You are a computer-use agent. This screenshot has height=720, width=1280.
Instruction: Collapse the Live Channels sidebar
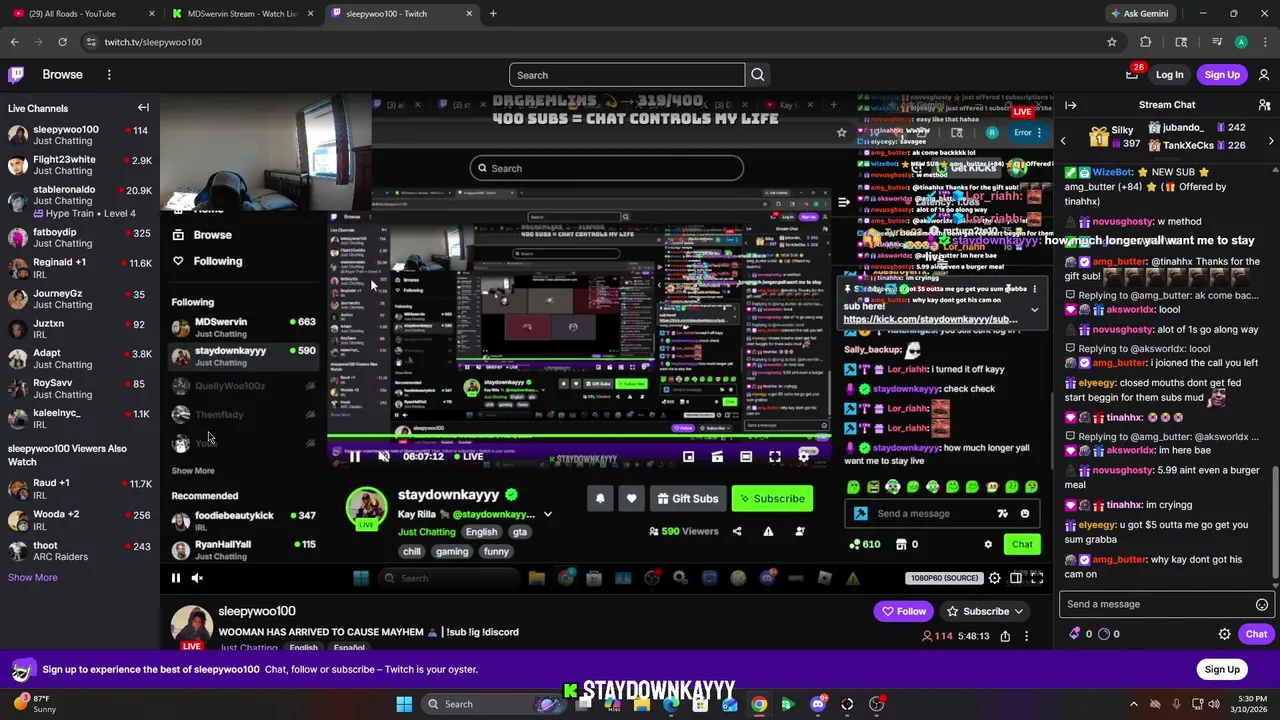pos(143,108)
